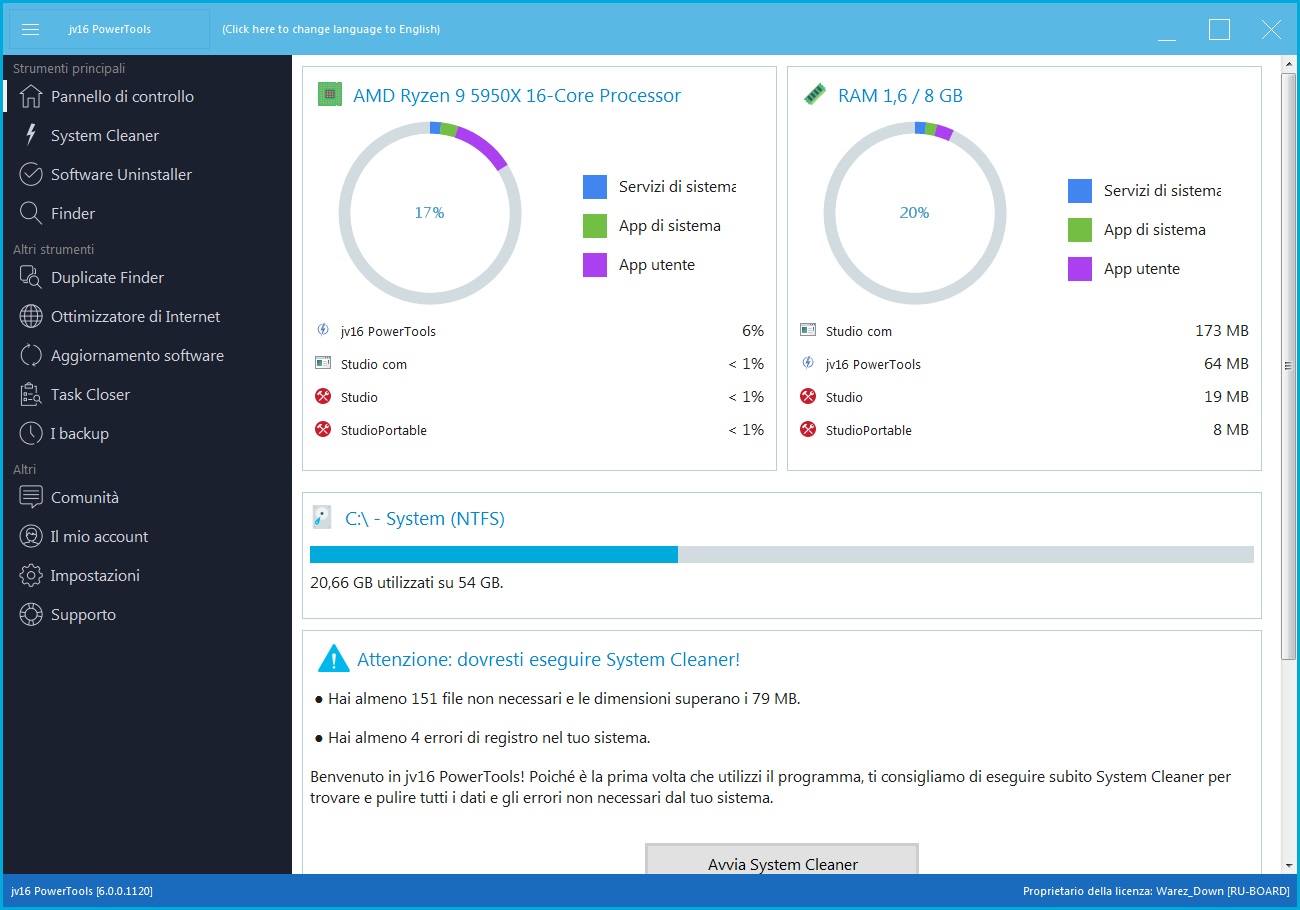Click the C:\ disk usage progress bar
The height and width of the screenshot is (910, 1300).
tap(782, 554)
